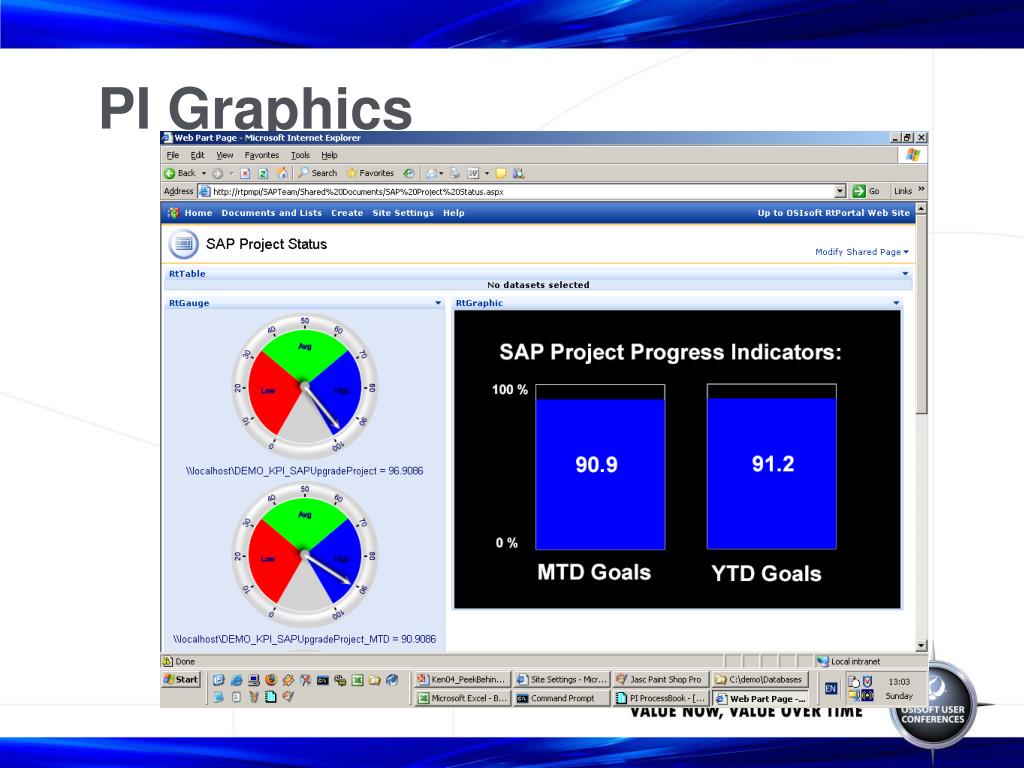The height and width of the screenshot is (768, 1024).
Task: Open the Tools menu
Action: [x=300, y=155]
